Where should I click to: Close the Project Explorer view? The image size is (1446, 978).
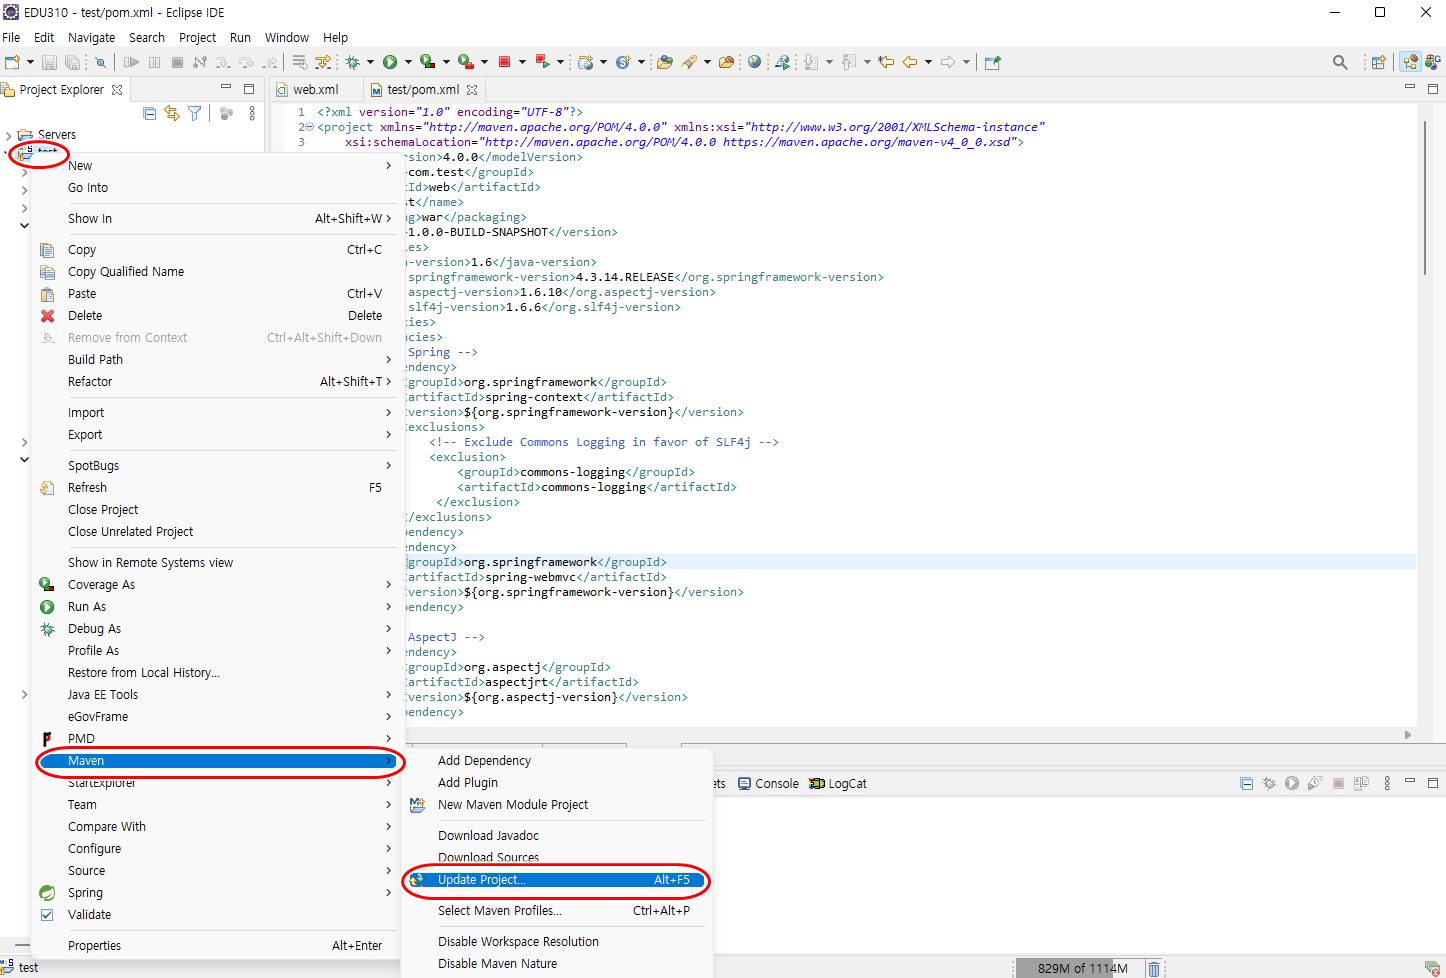point(117,89)
